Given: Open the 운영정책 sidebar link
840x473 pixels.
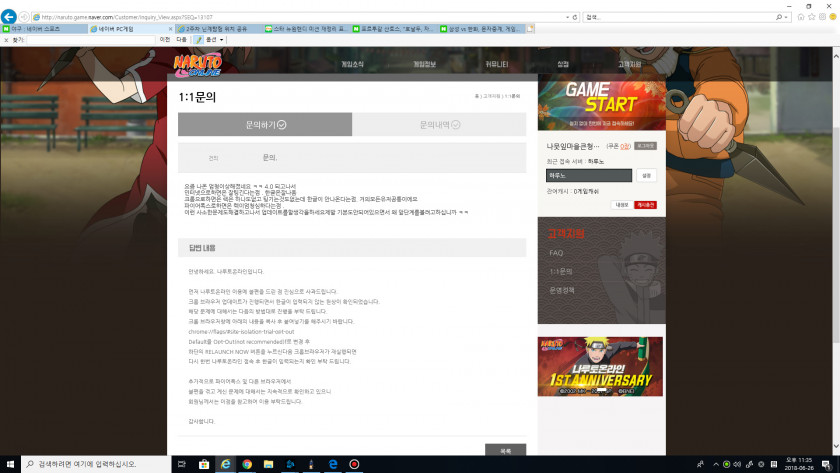Looking at the screenshot, I should [x=561, y=290].
